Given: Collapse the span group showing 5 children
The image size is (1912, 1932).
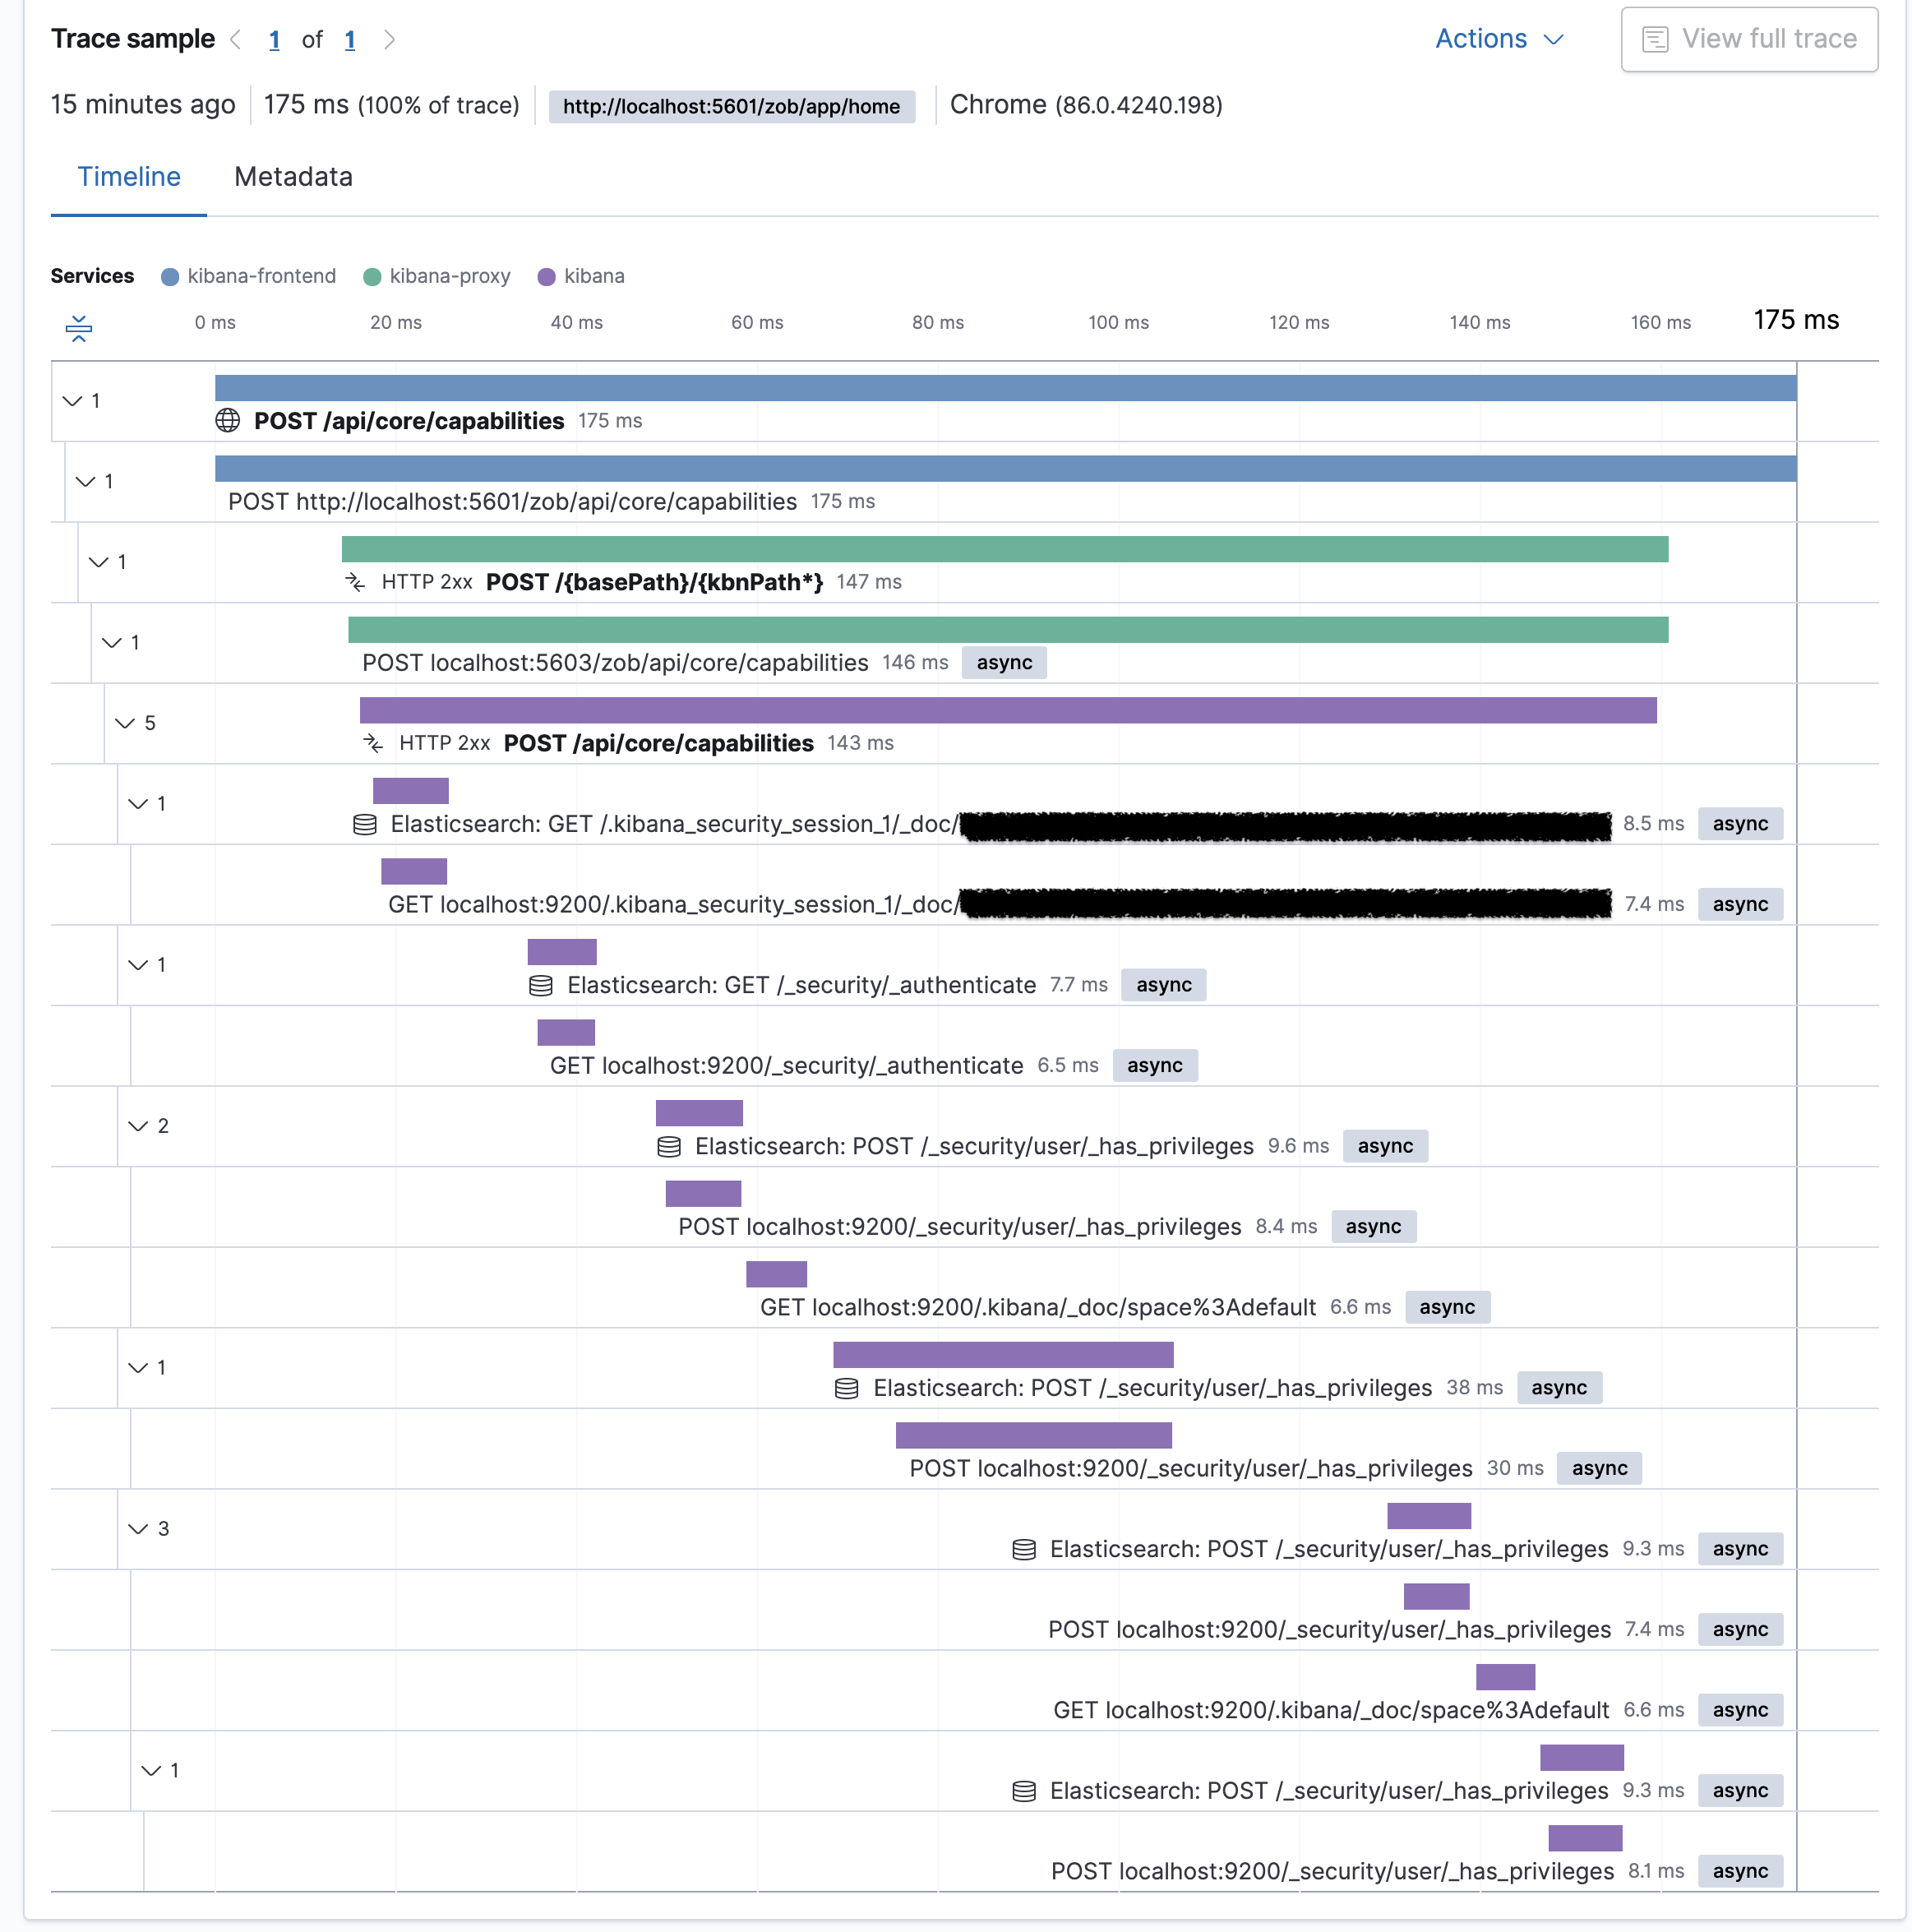Looking at the screenshot, I should [x=124, y=722].
